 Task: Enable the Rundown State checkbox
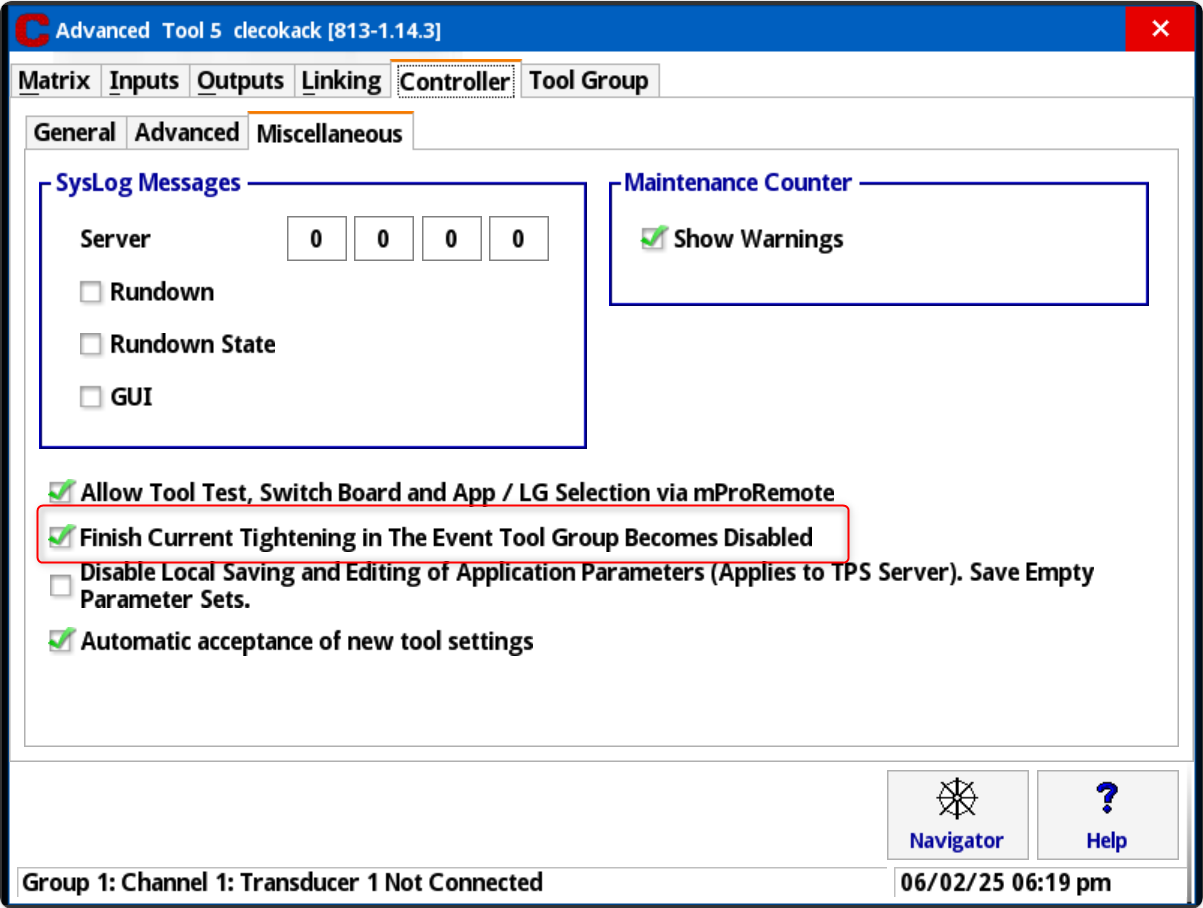point(91,344)
